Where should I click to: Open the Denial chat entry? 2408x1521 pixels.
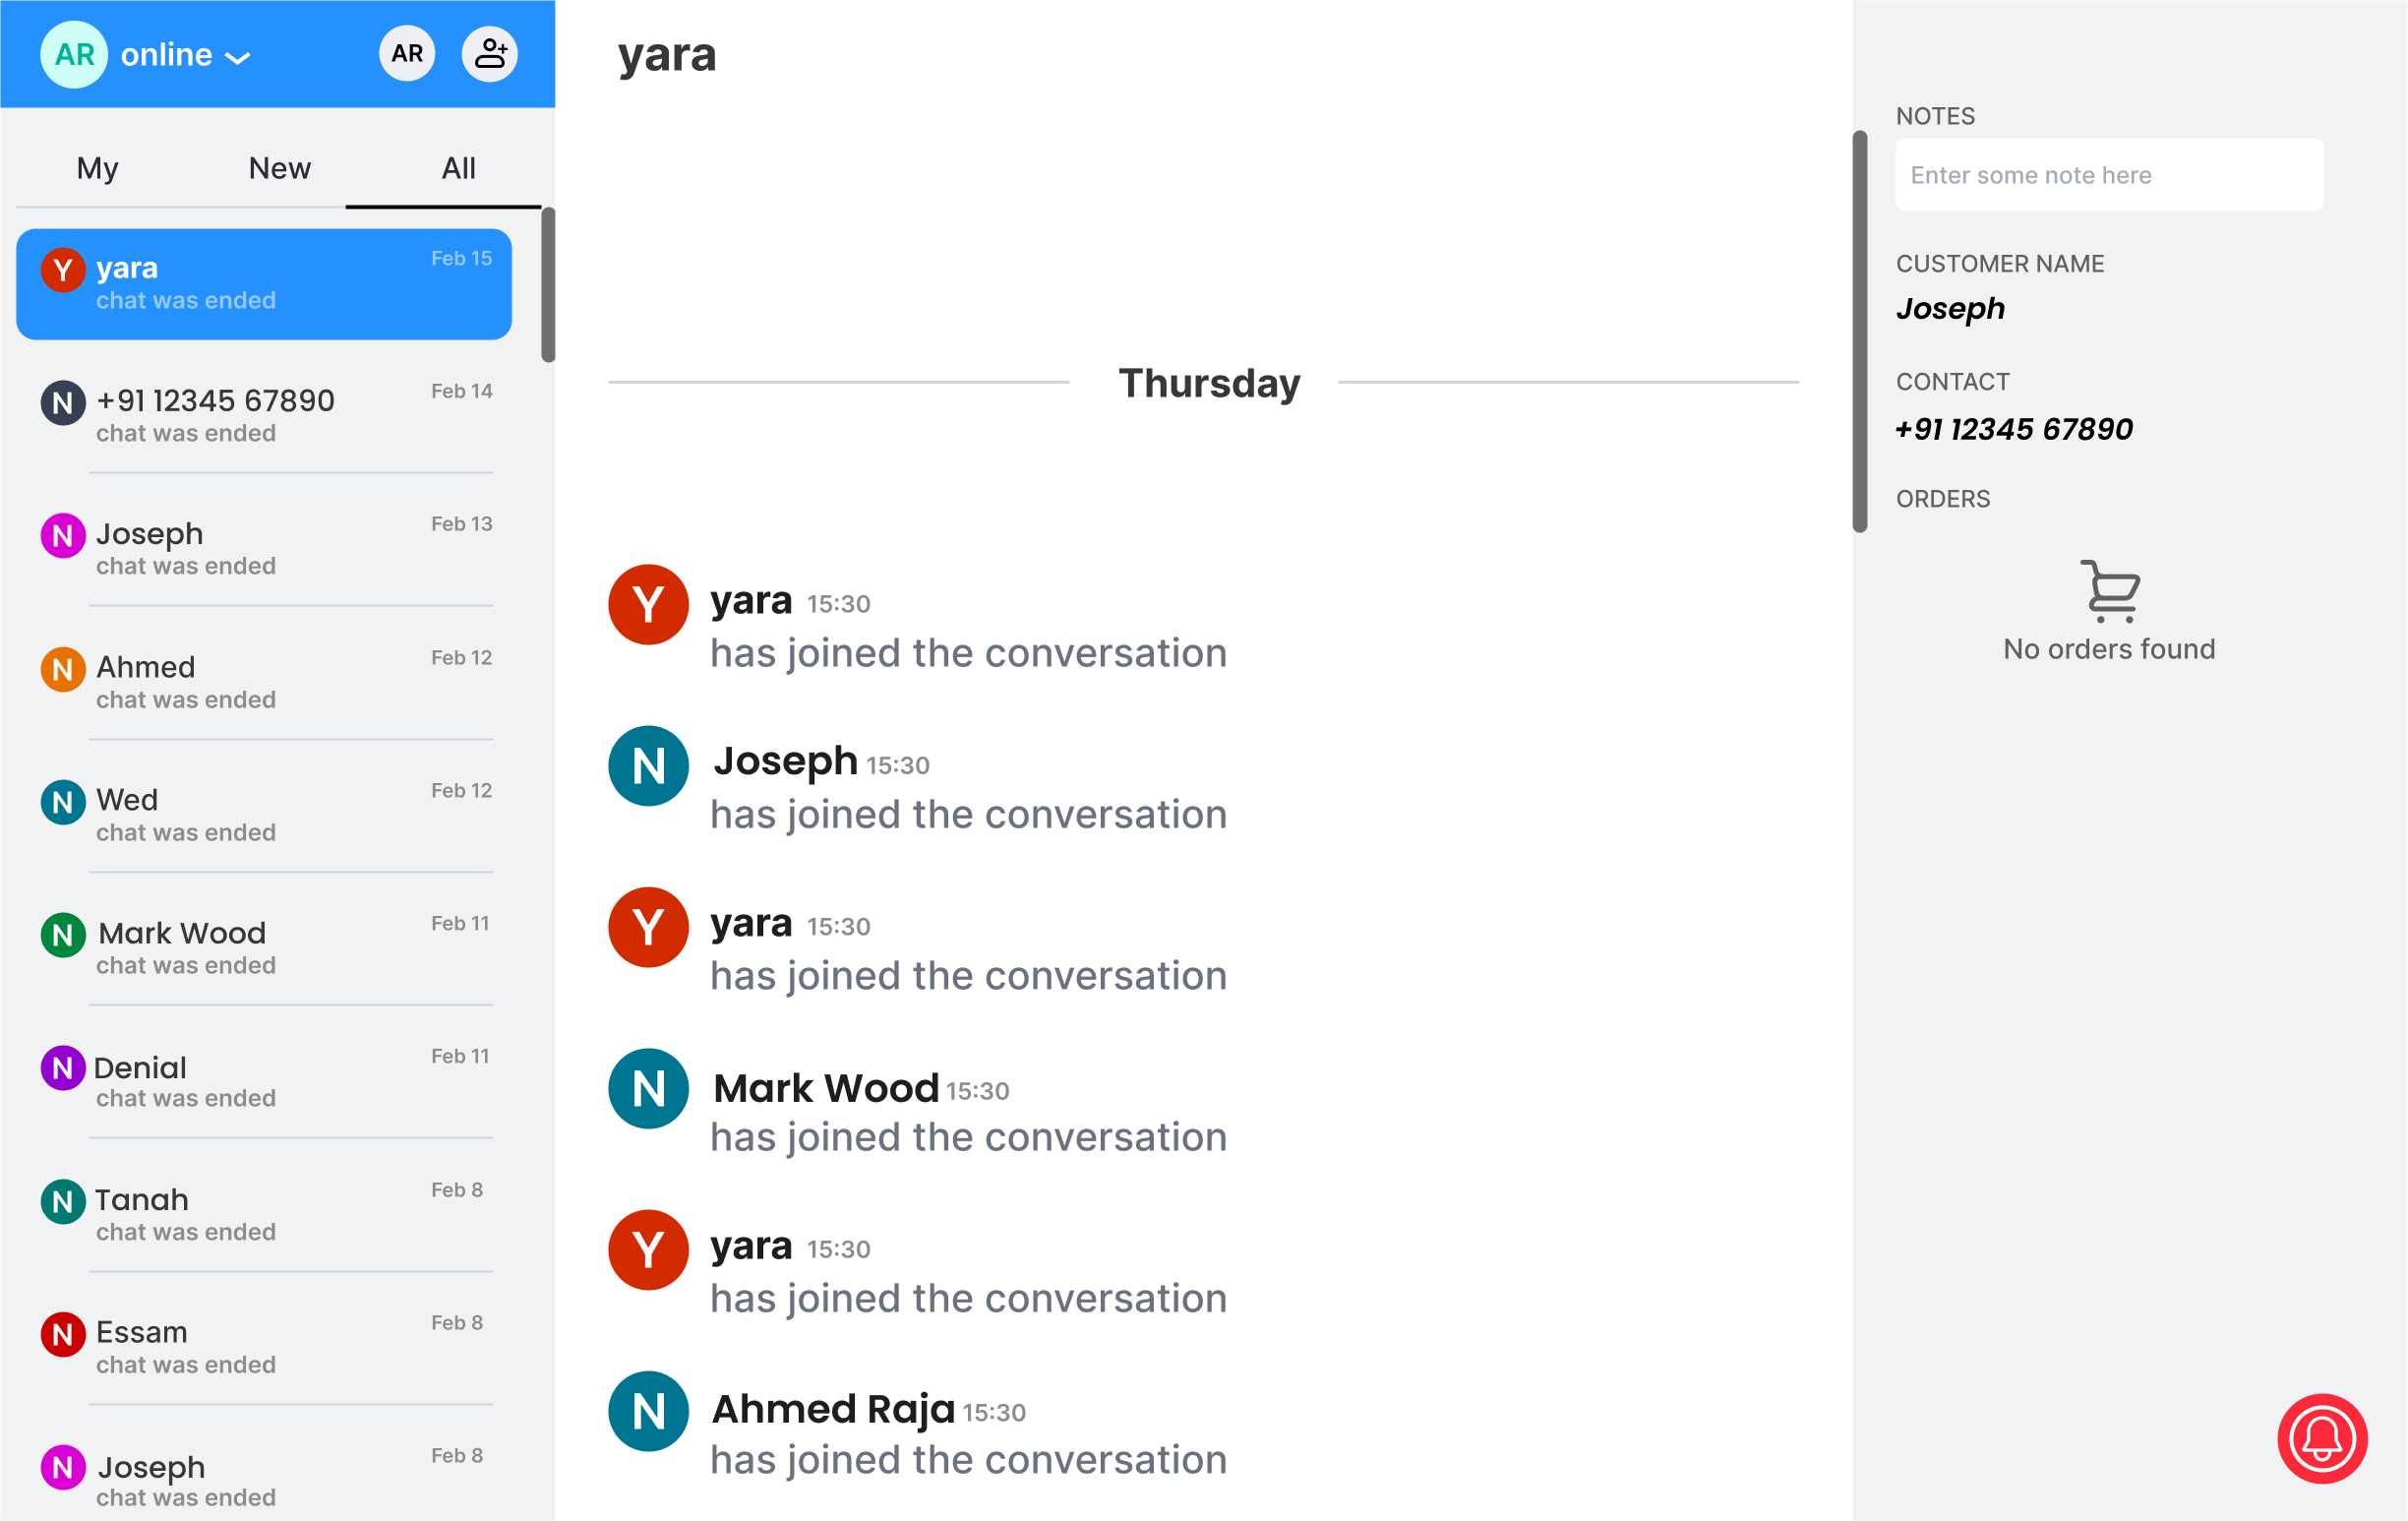(265, 1081)
